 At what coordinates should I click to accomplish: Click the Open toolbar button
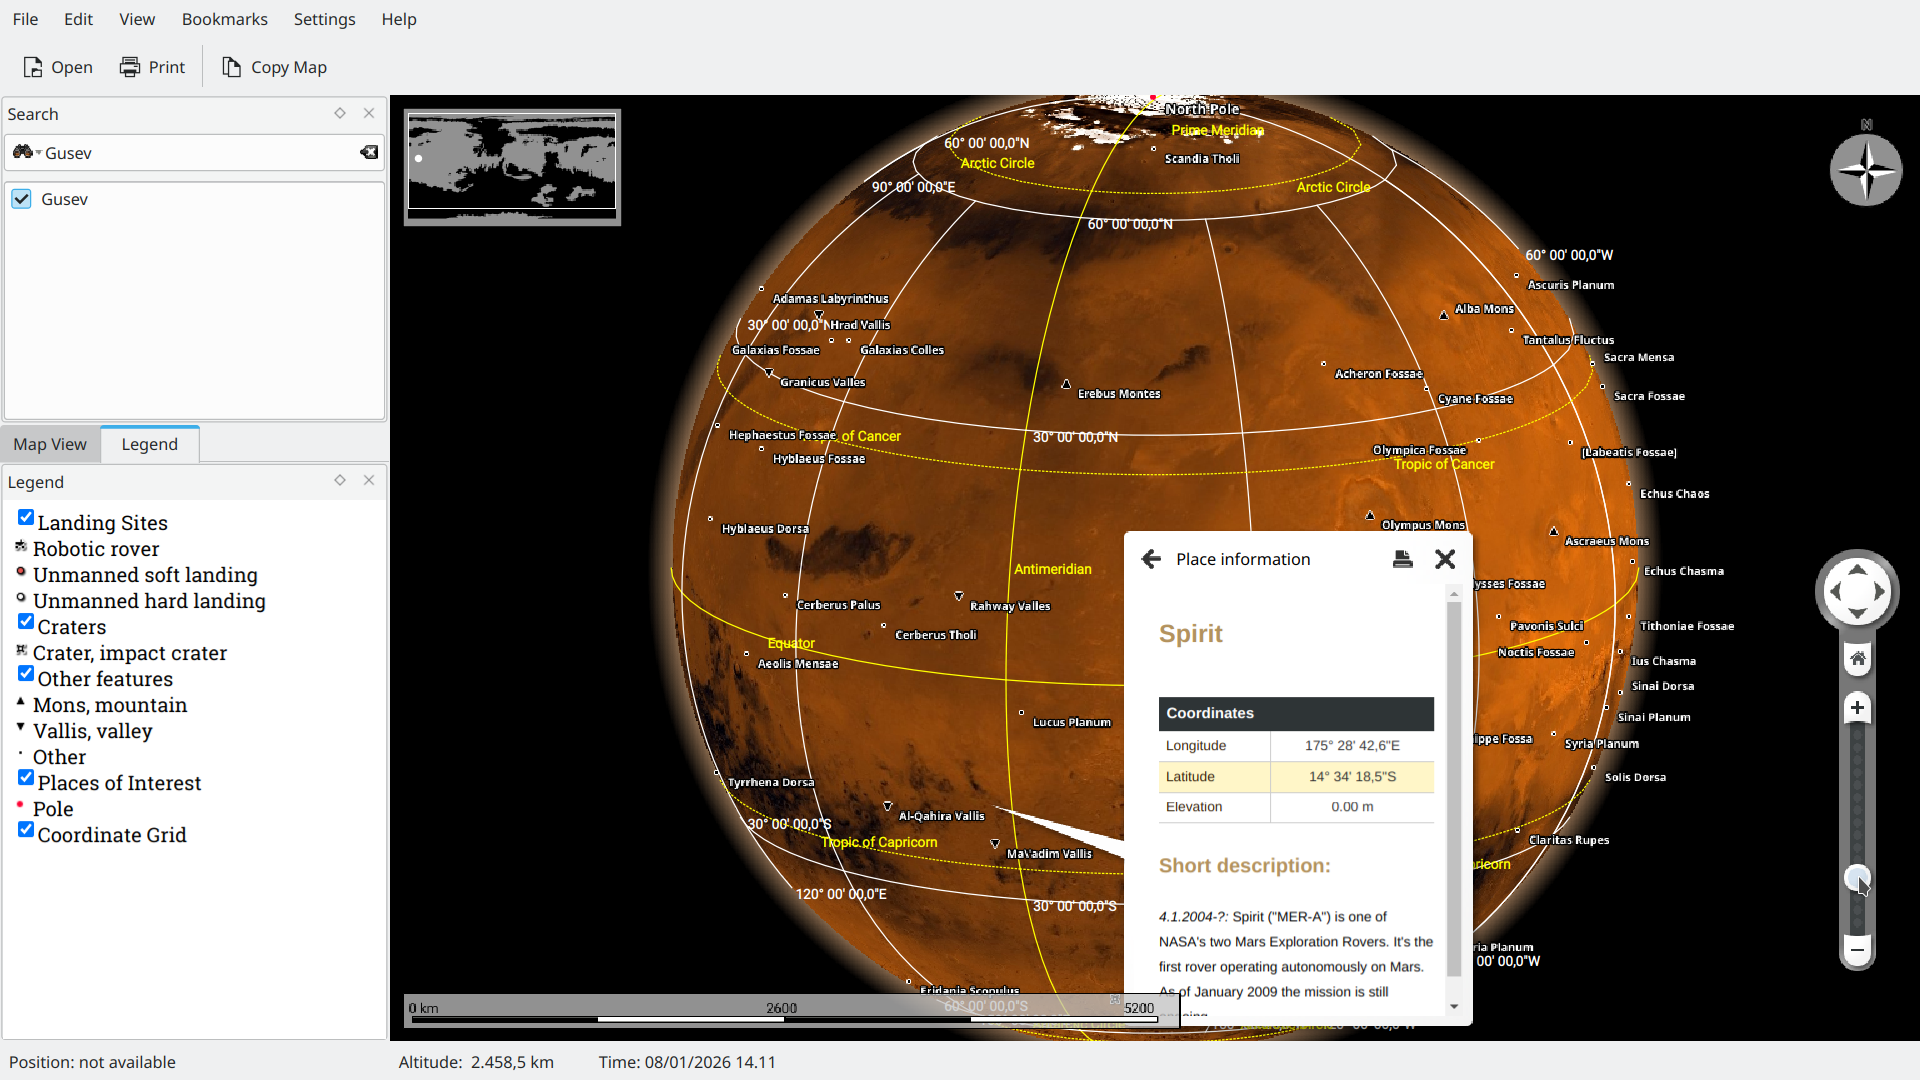point(58,67)
